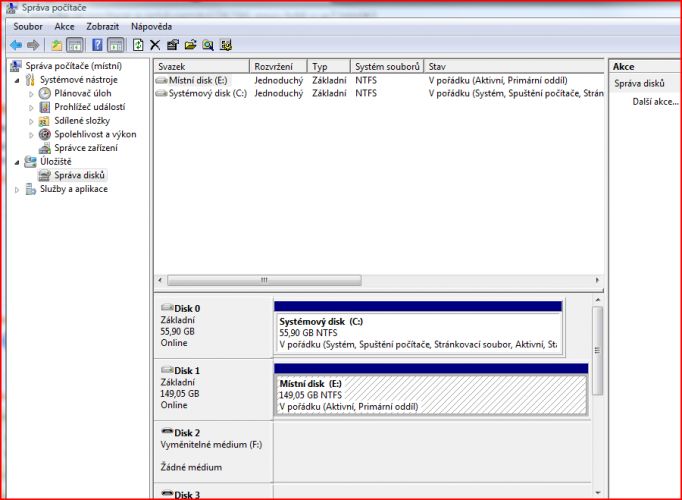Sort by the Rozvržení column header

[278, 67]
